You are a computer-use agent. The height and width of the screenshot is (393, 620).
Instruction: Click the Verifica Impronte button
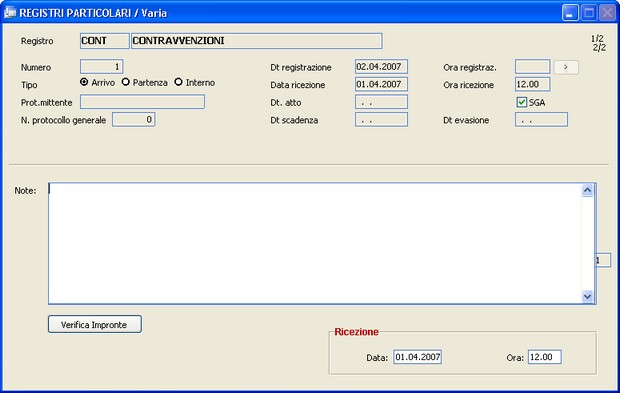(x=95, y=324)
